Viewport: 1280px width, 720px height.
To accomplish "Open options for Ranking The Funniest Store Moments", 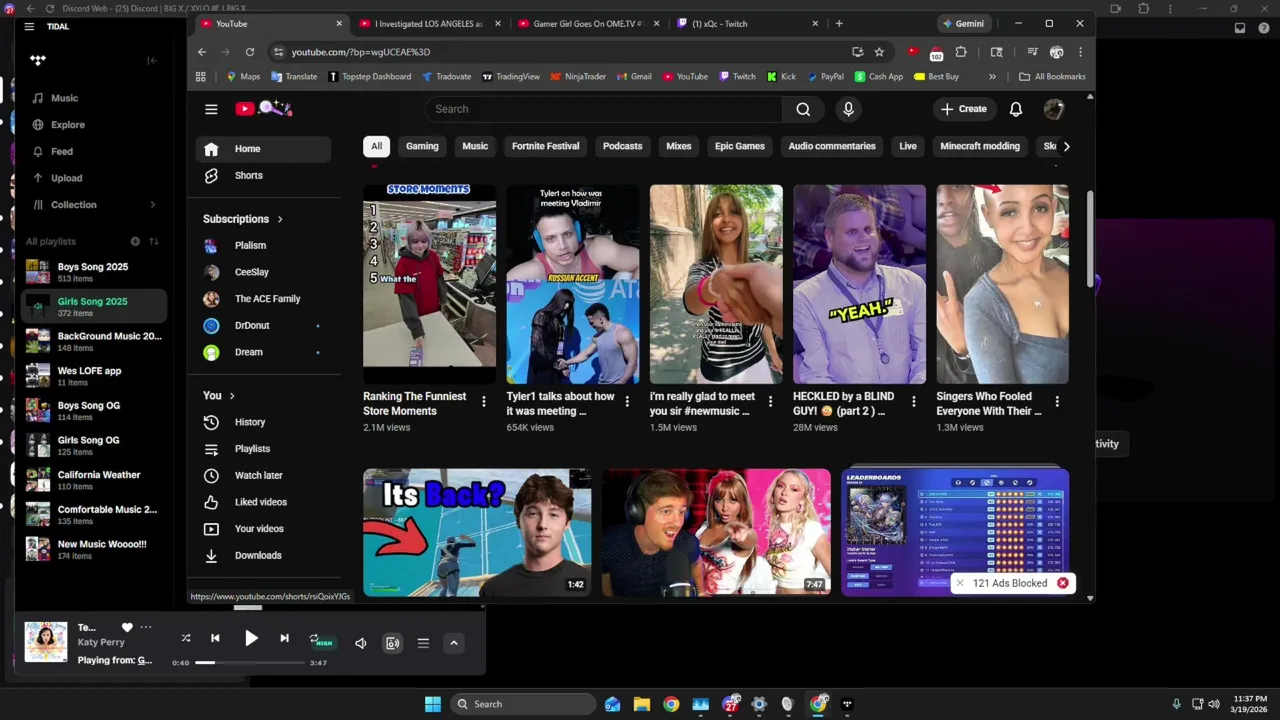I will tap(483, 402).
